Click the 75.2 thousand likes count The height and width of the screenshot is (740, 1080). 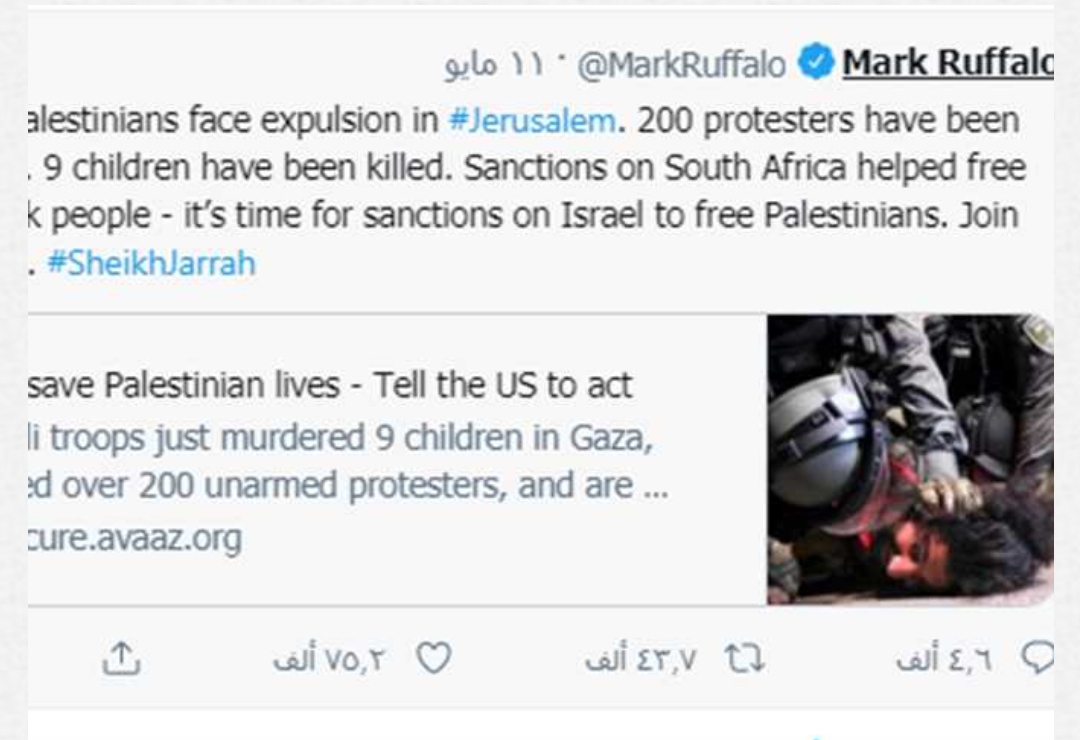point(327,659)
